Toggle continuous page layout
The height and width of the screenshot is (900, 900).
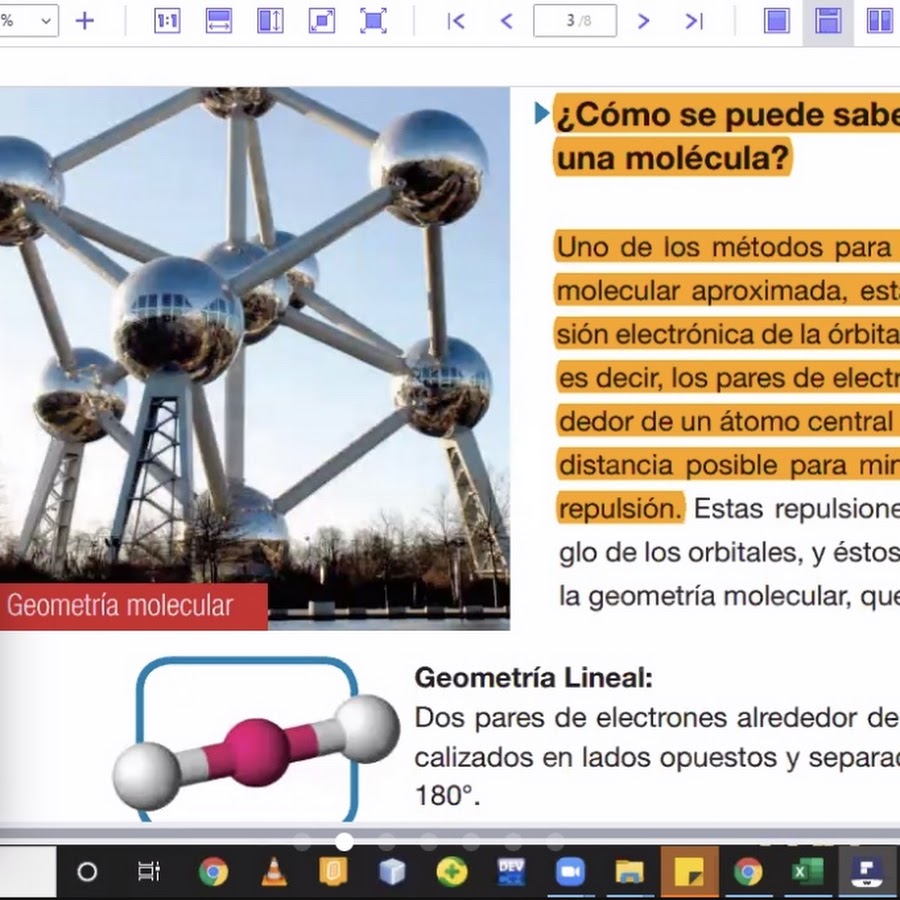[x=828, y=21]
